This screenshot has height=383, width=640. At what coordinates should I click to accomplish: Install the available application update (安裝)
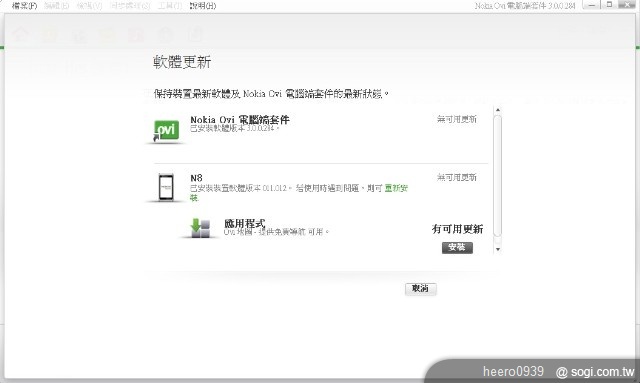click(457, 247)
